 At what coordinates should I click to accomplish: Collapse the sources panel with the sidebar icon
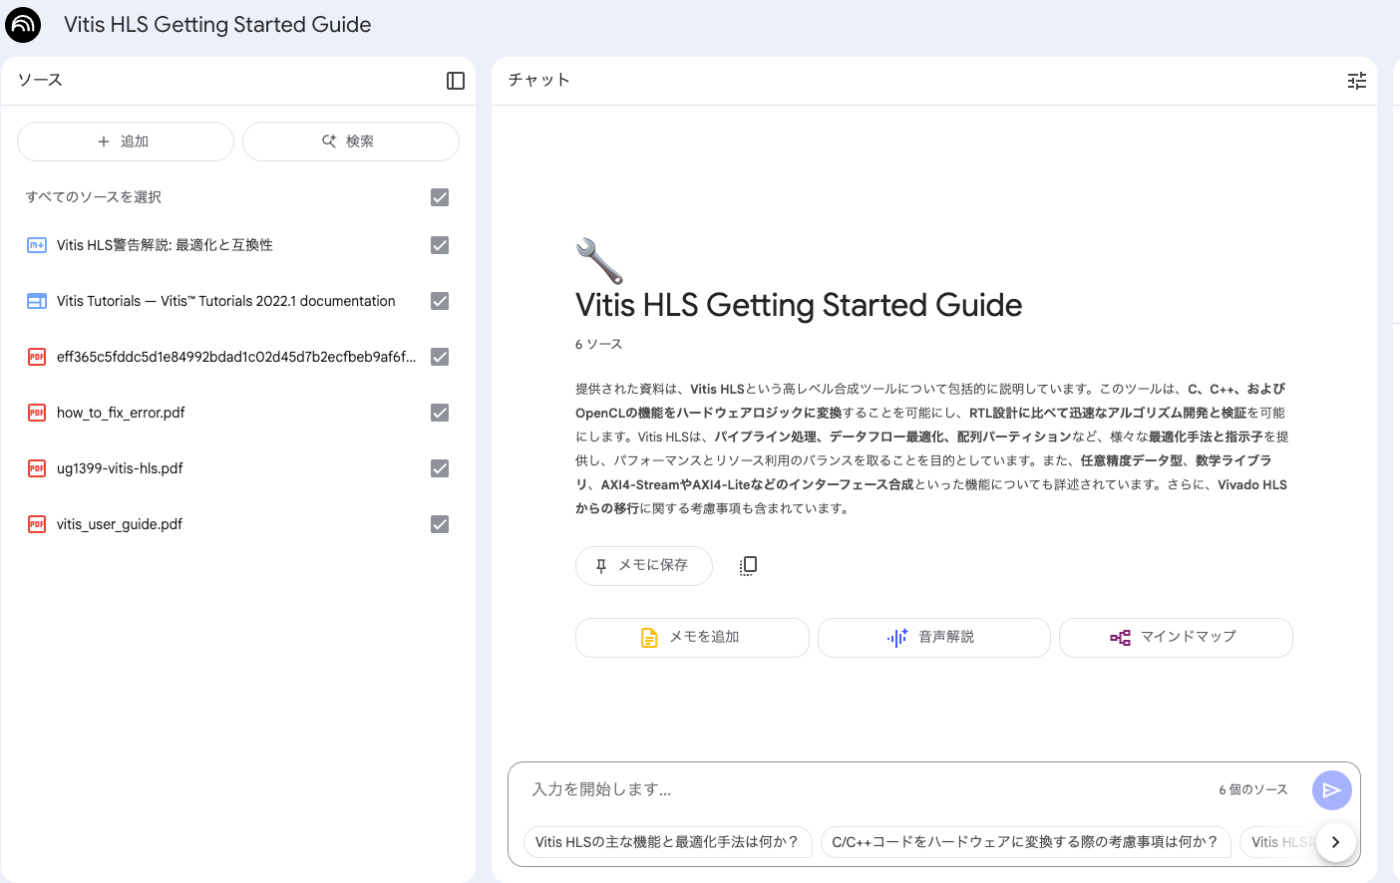pyautogui.click(x=456, y=81)
